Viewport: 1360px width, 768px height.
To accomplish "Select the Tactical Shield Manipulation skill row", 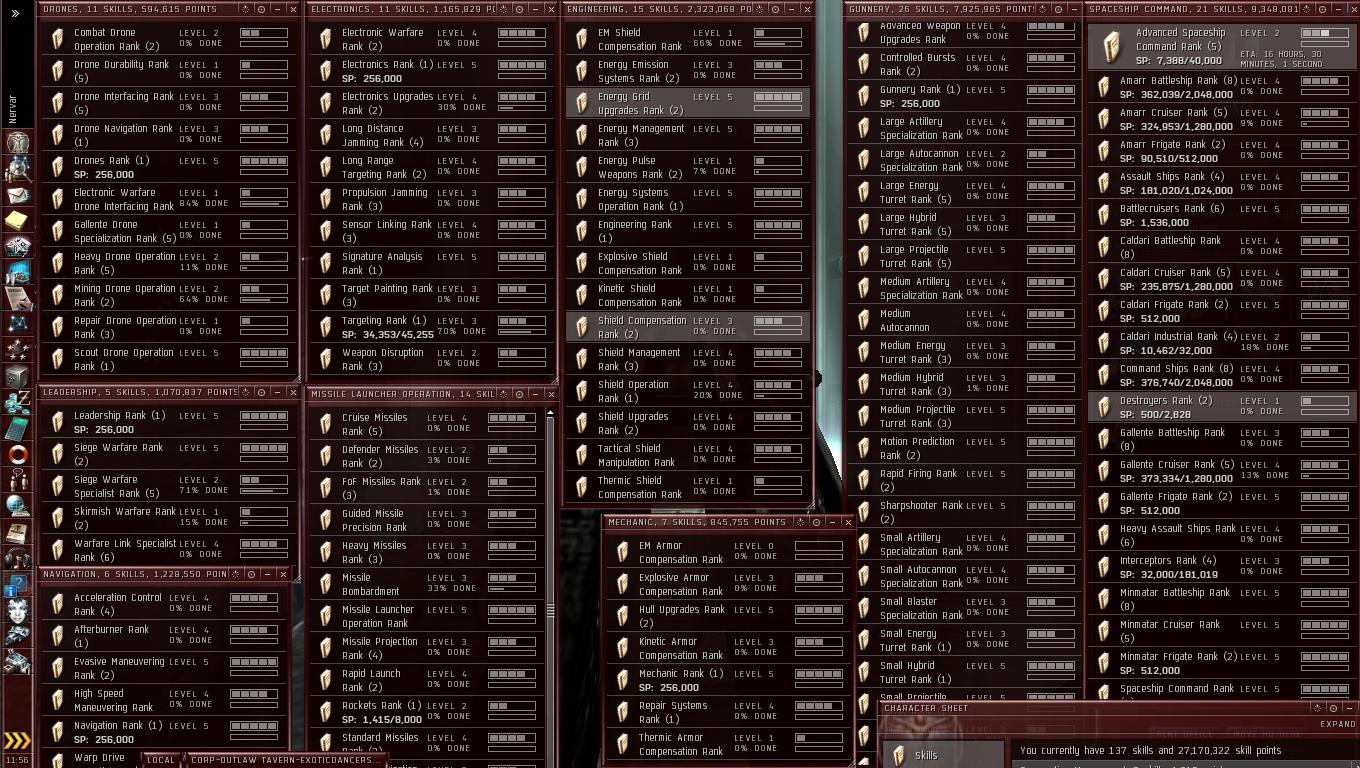I will (x=688, y=455).
